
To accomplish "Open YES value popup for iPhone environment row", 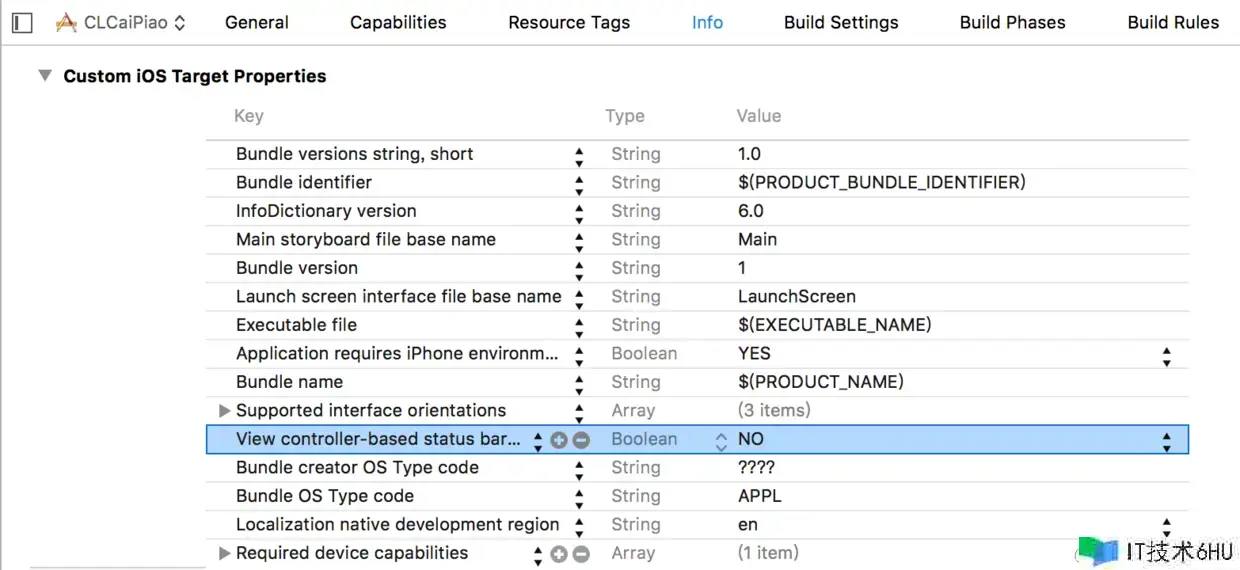I will tap(1166, 355).
